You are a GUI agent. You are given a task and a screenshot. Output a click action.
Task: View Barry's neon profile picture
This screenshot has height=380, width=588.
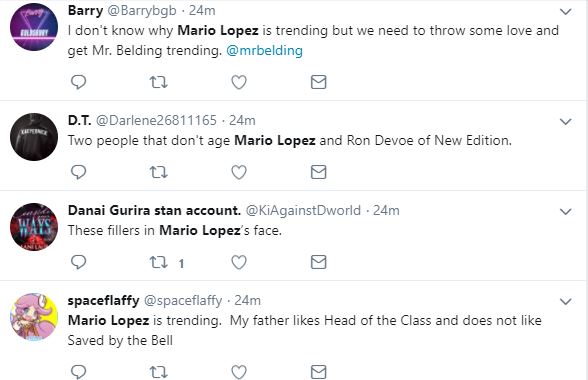[x=34, y=27]
